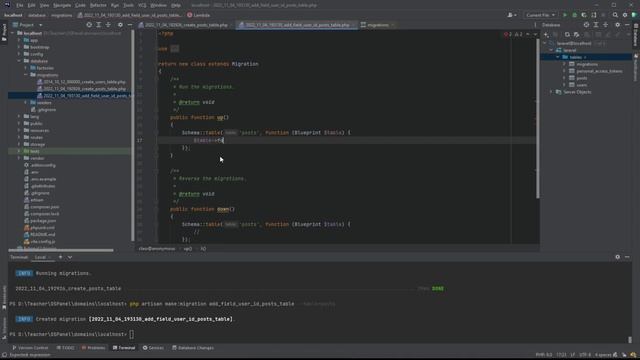This screenshot has width=640, height=360.
Task: Toggle the Project tool window from the left stripe
Action: (x=4, y=32)
